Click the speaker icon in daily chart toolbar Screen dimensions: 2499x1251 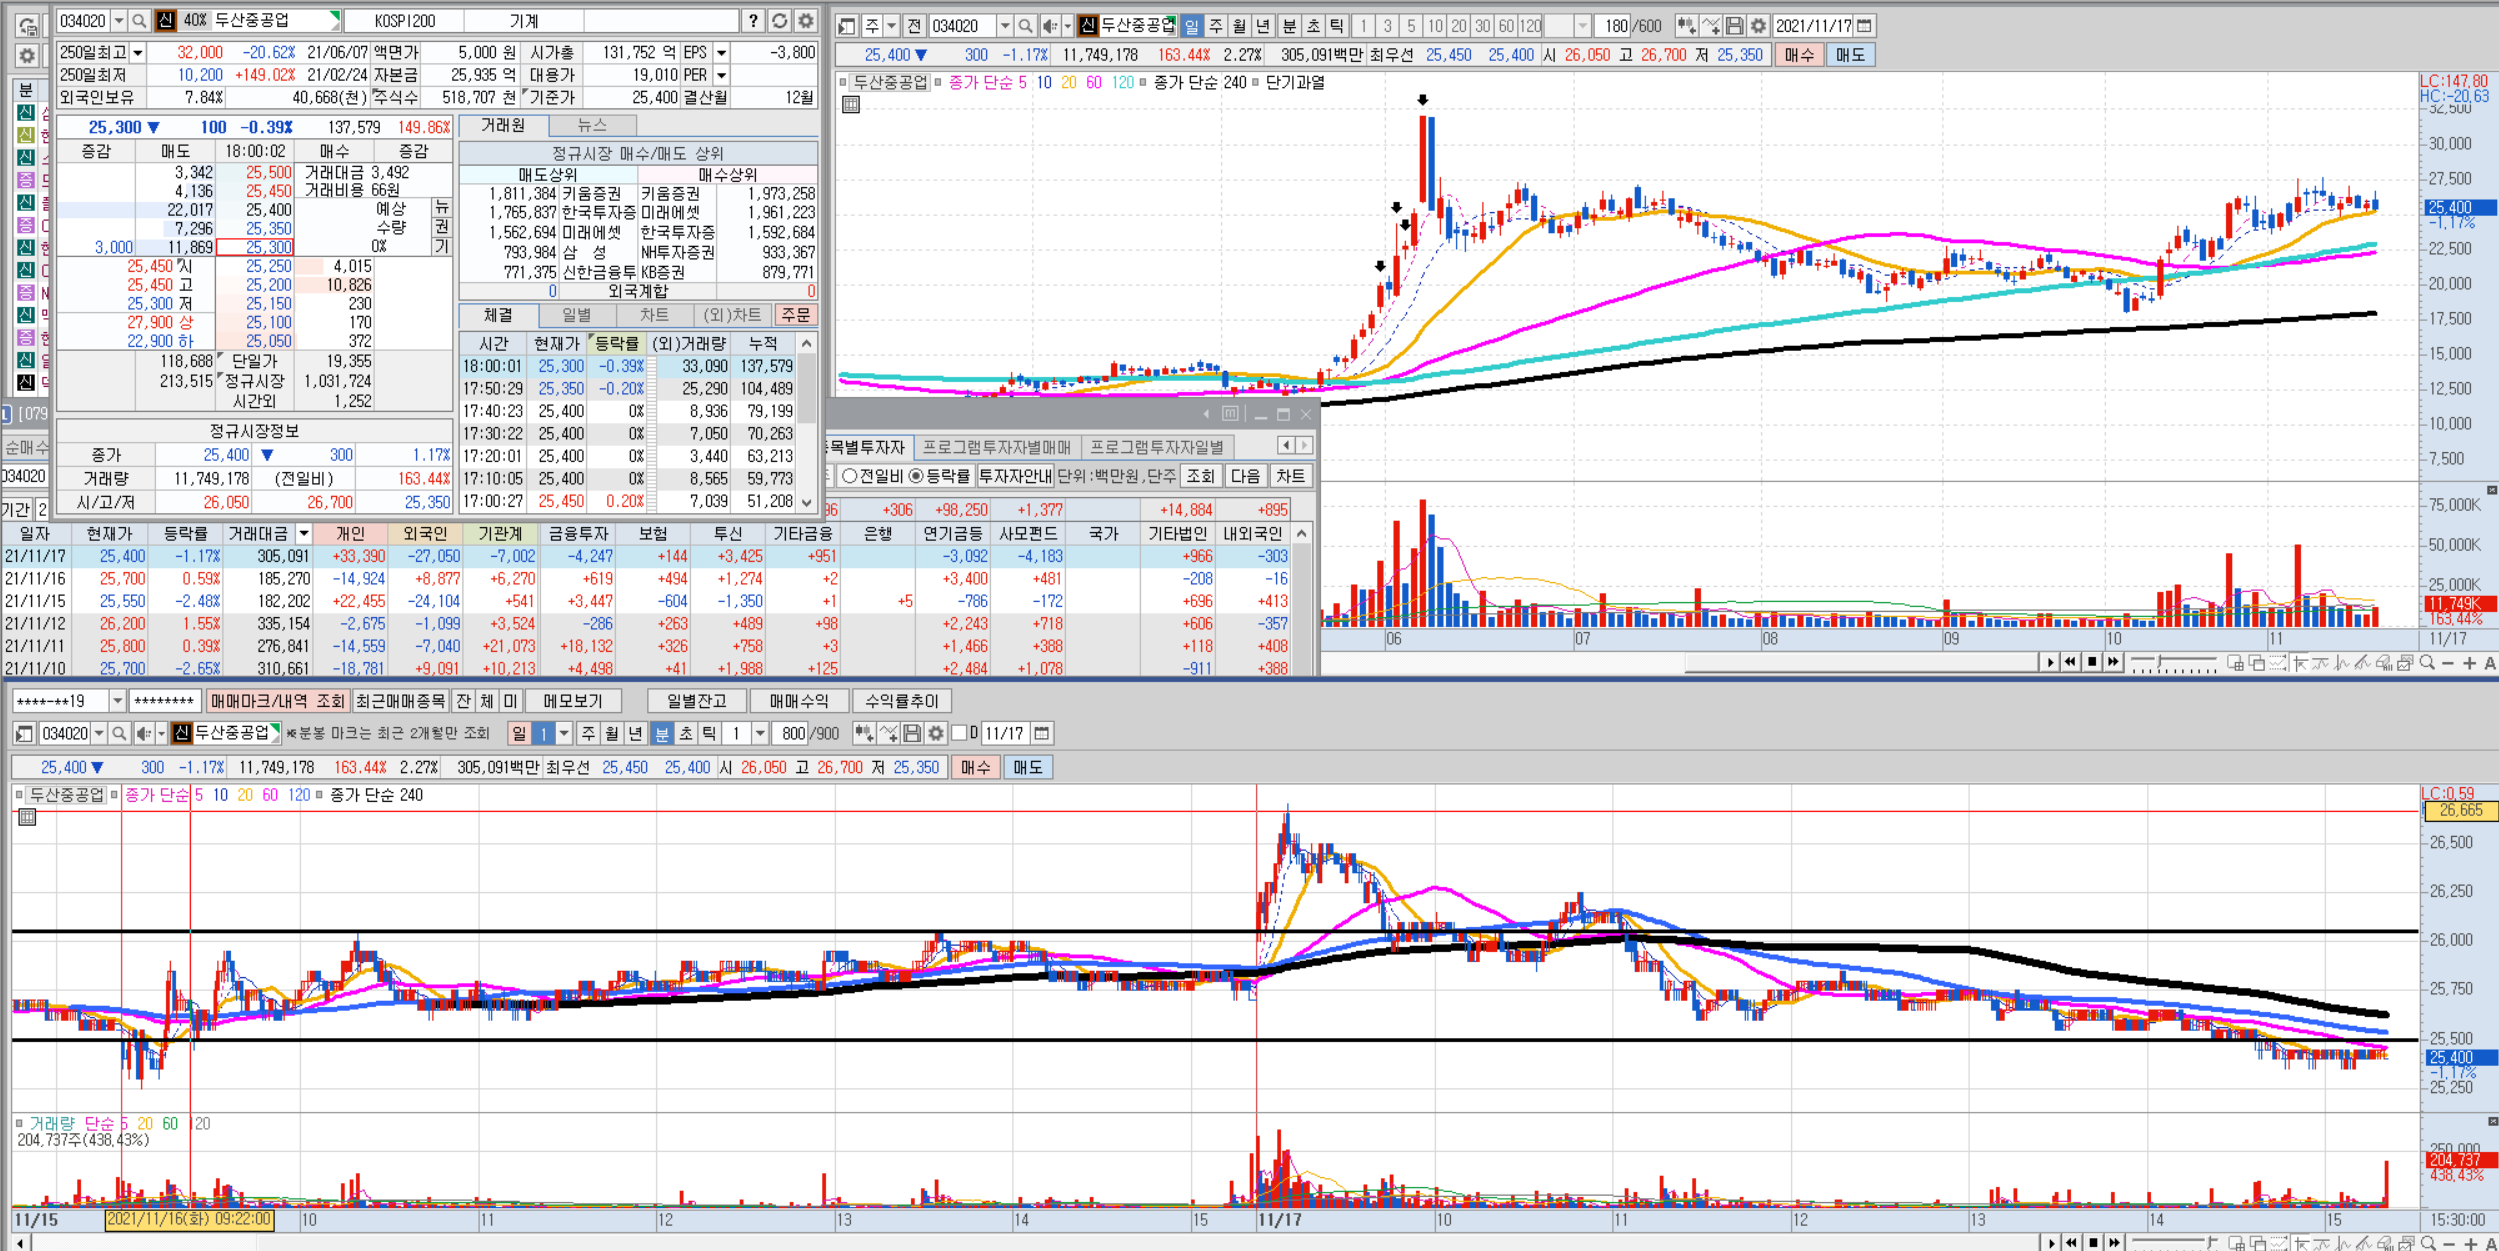tap(1049, 26)
